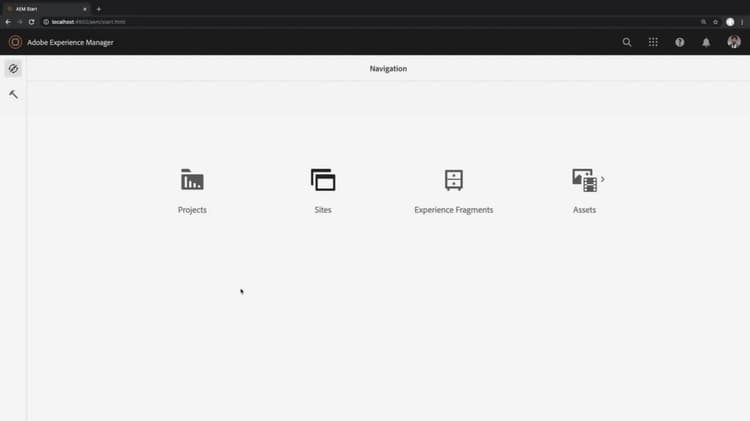Click the Navigation heading text
750x421 pixels.
pos(388,68)
